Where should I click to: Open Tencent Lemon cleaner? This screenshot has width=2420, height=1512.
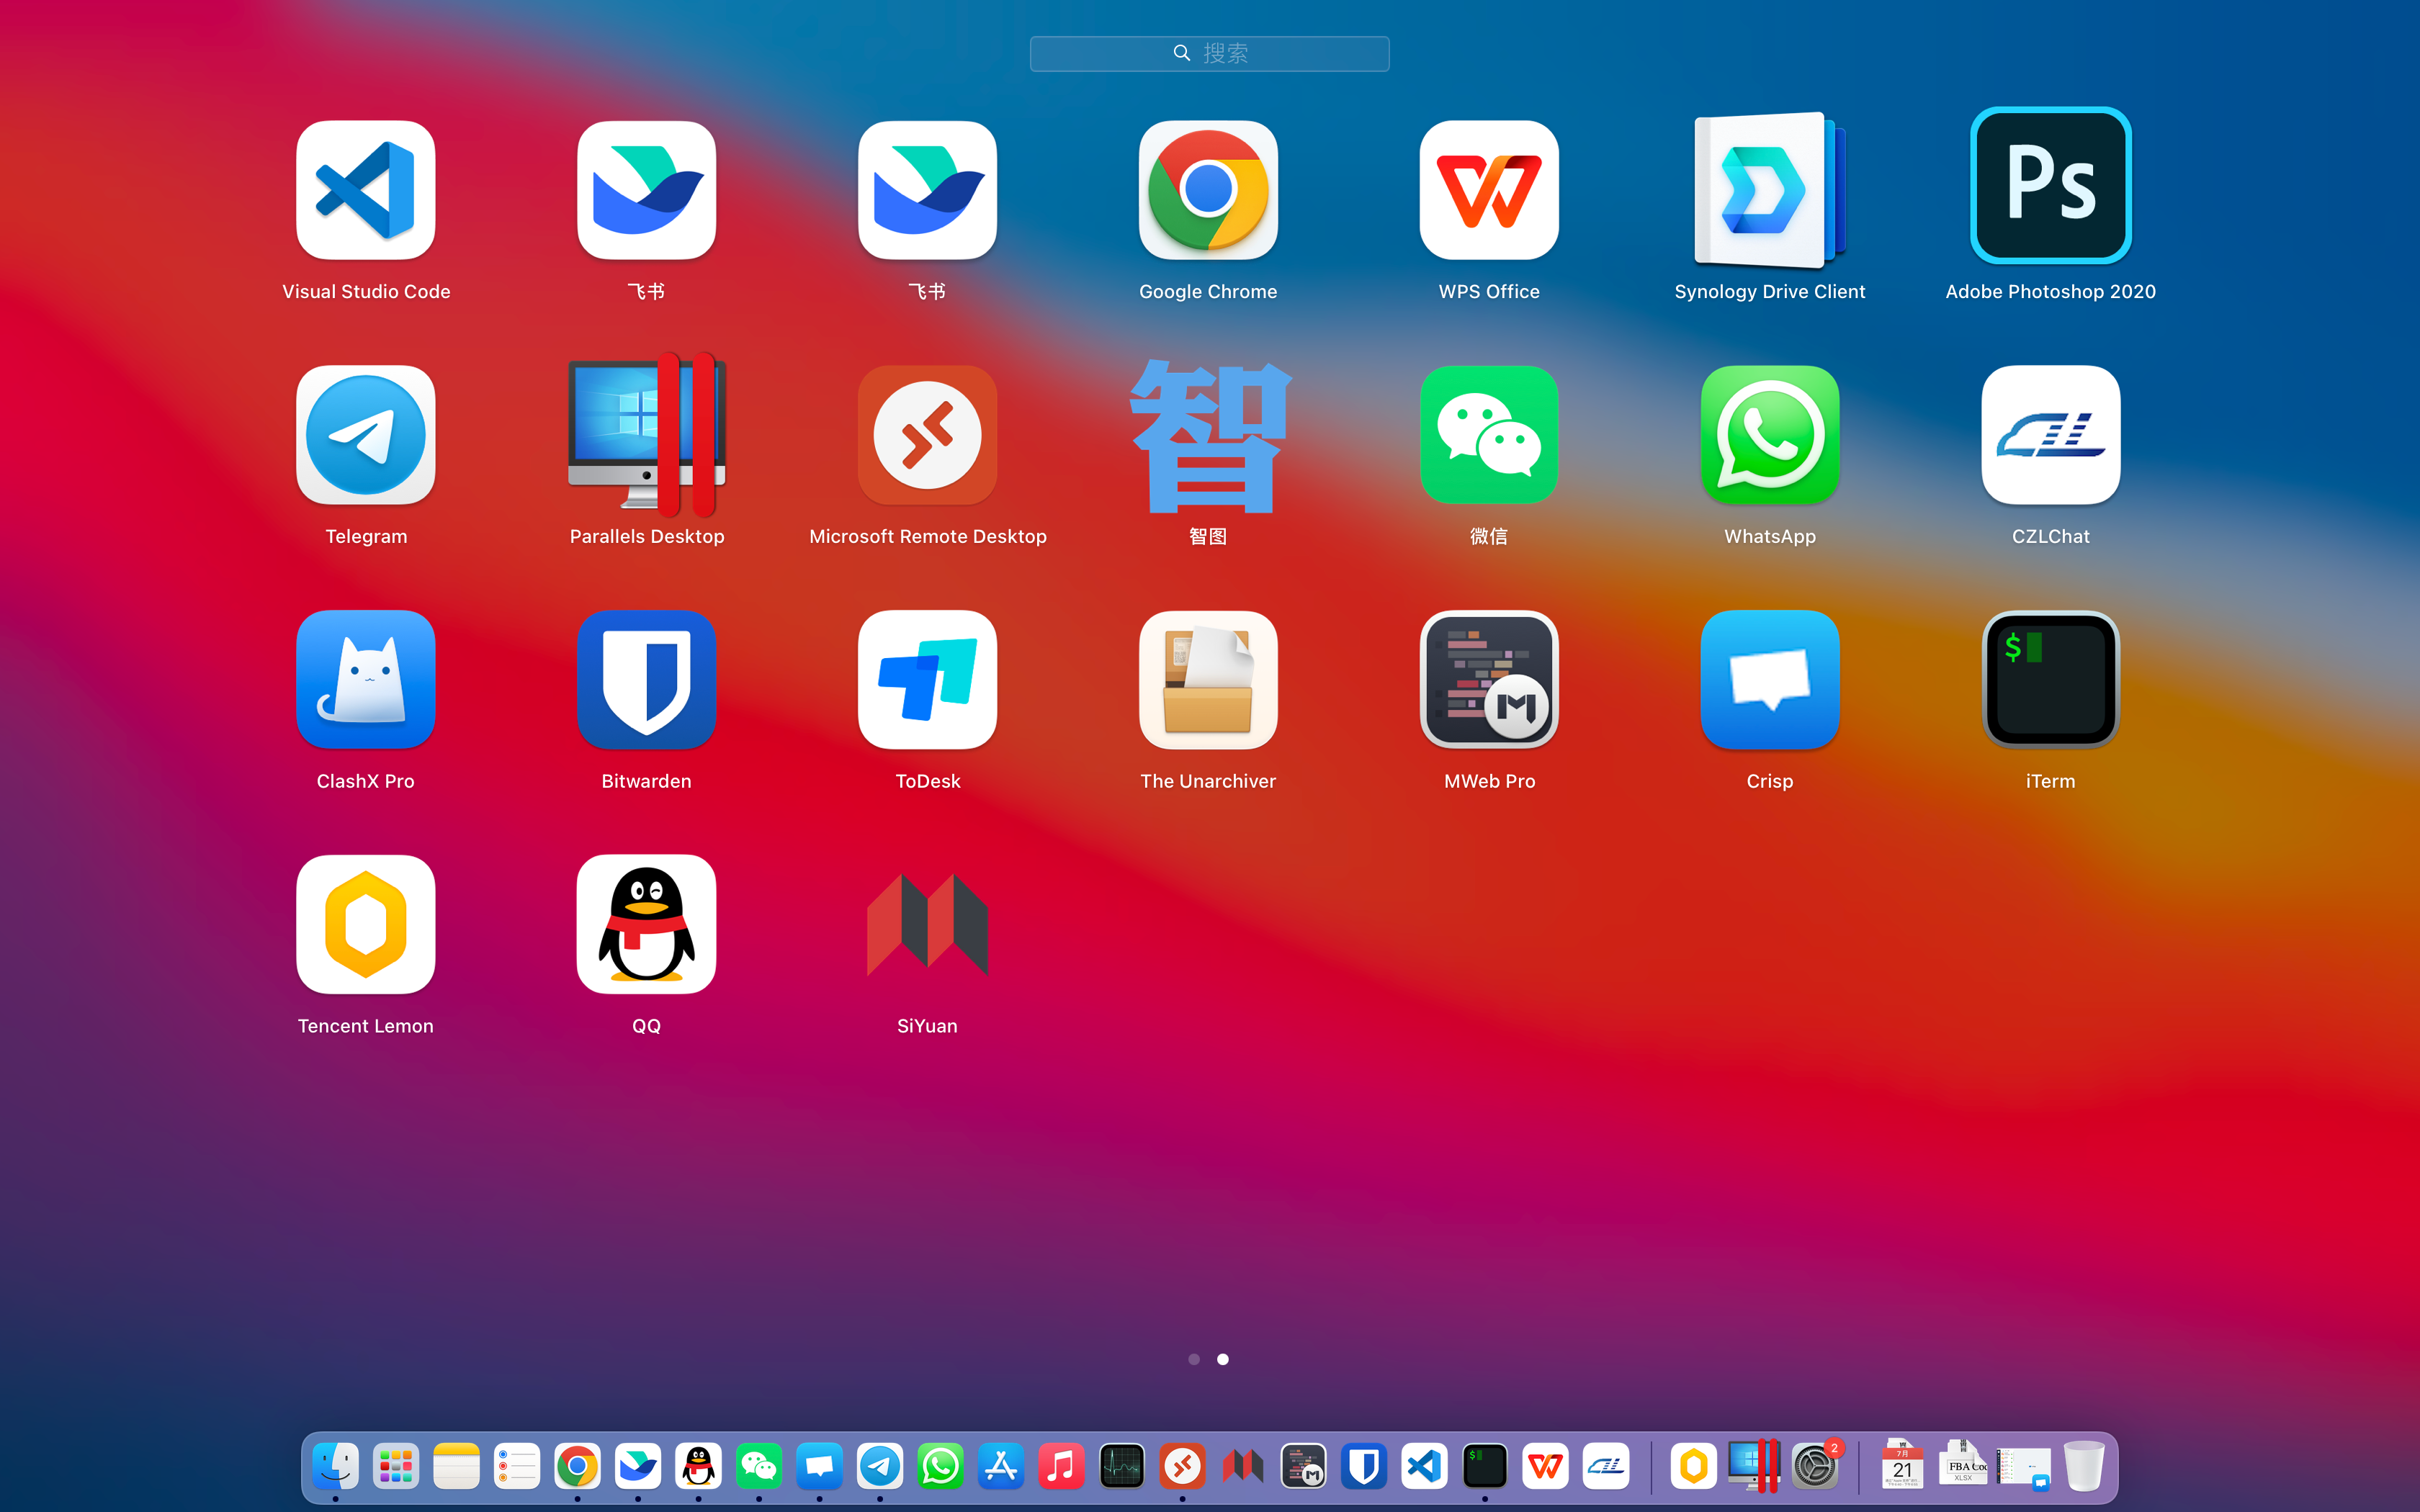[366, 925]
